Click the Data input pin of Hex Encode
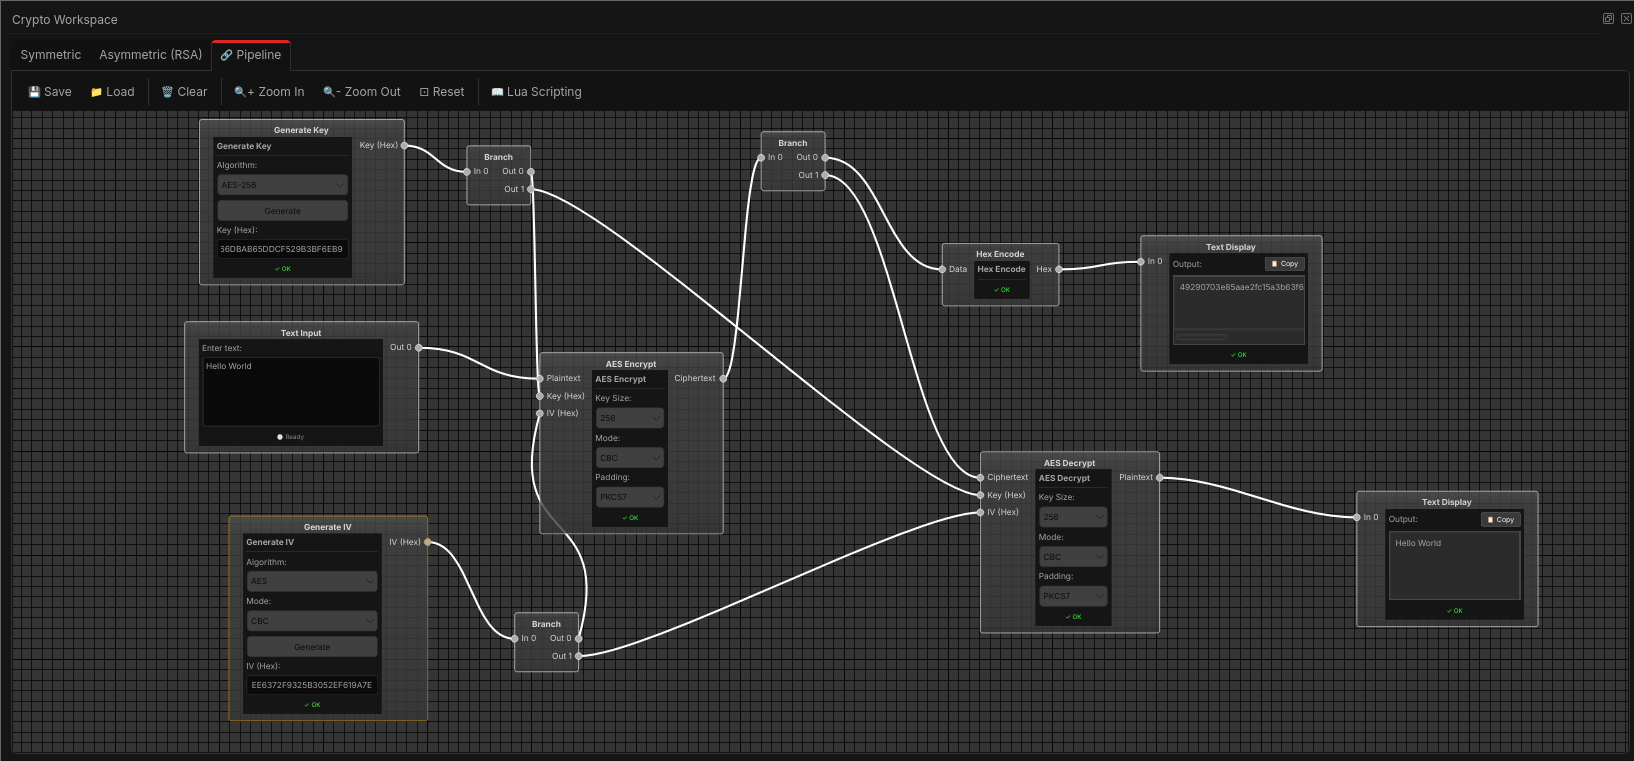This screenshot has height=761, width=1634. (x=942, y=269)
